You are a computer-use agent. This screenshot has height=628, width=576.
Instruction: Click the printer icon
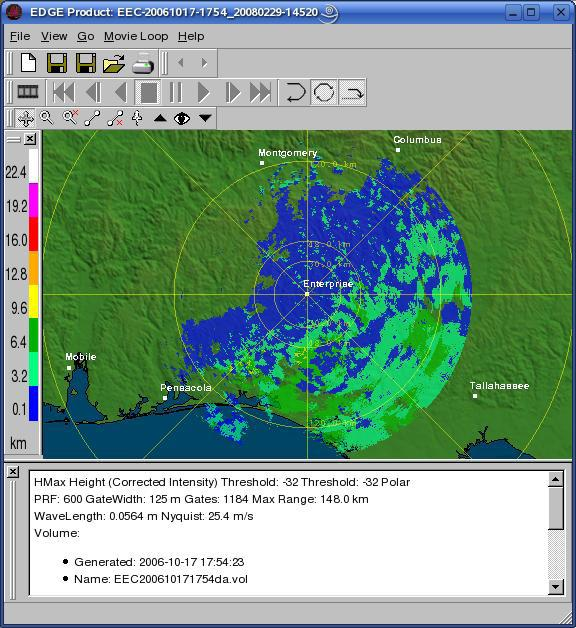coord(143,63)
